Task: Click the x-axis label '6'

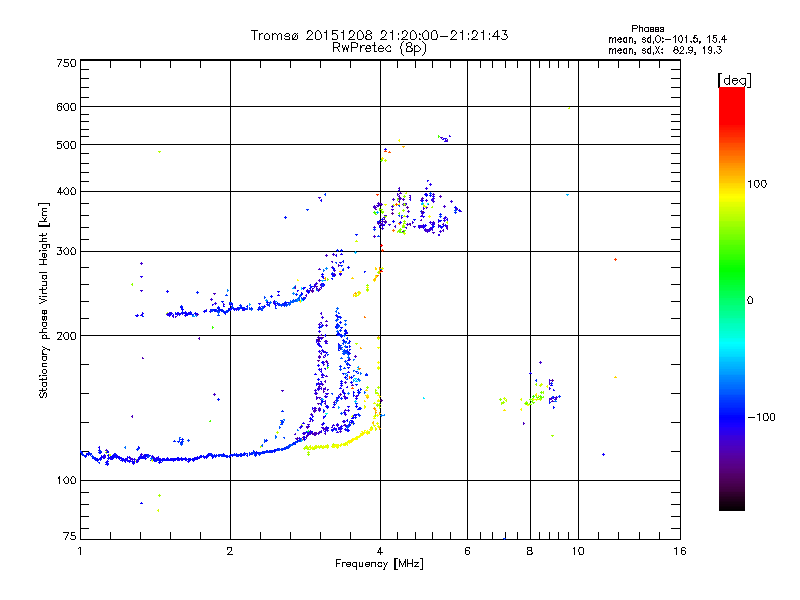Action: (467, 551)
